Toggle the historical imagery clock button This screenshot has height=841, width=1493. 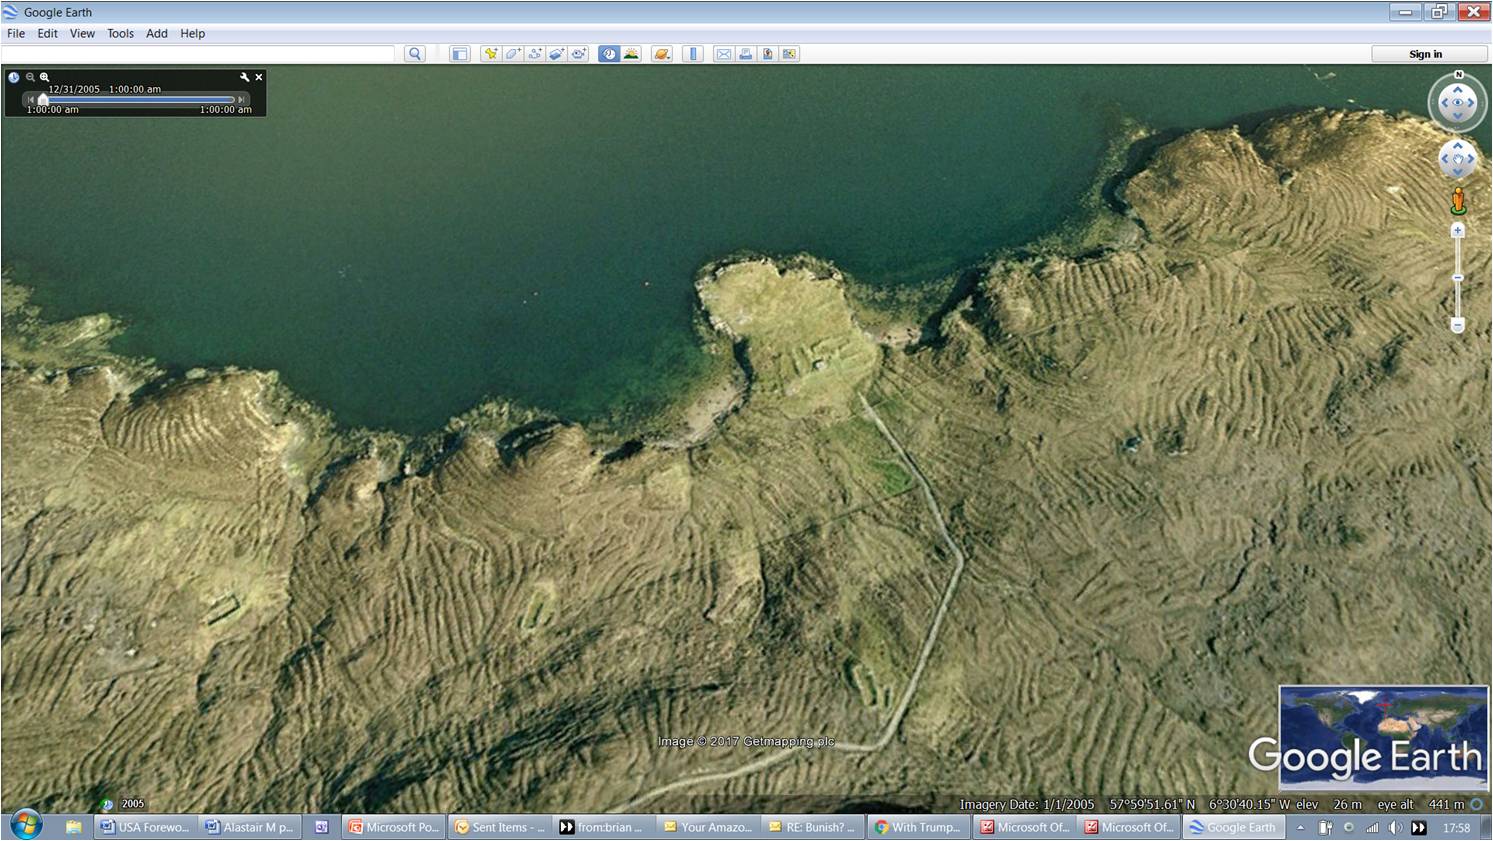click(x=608, y=54)
